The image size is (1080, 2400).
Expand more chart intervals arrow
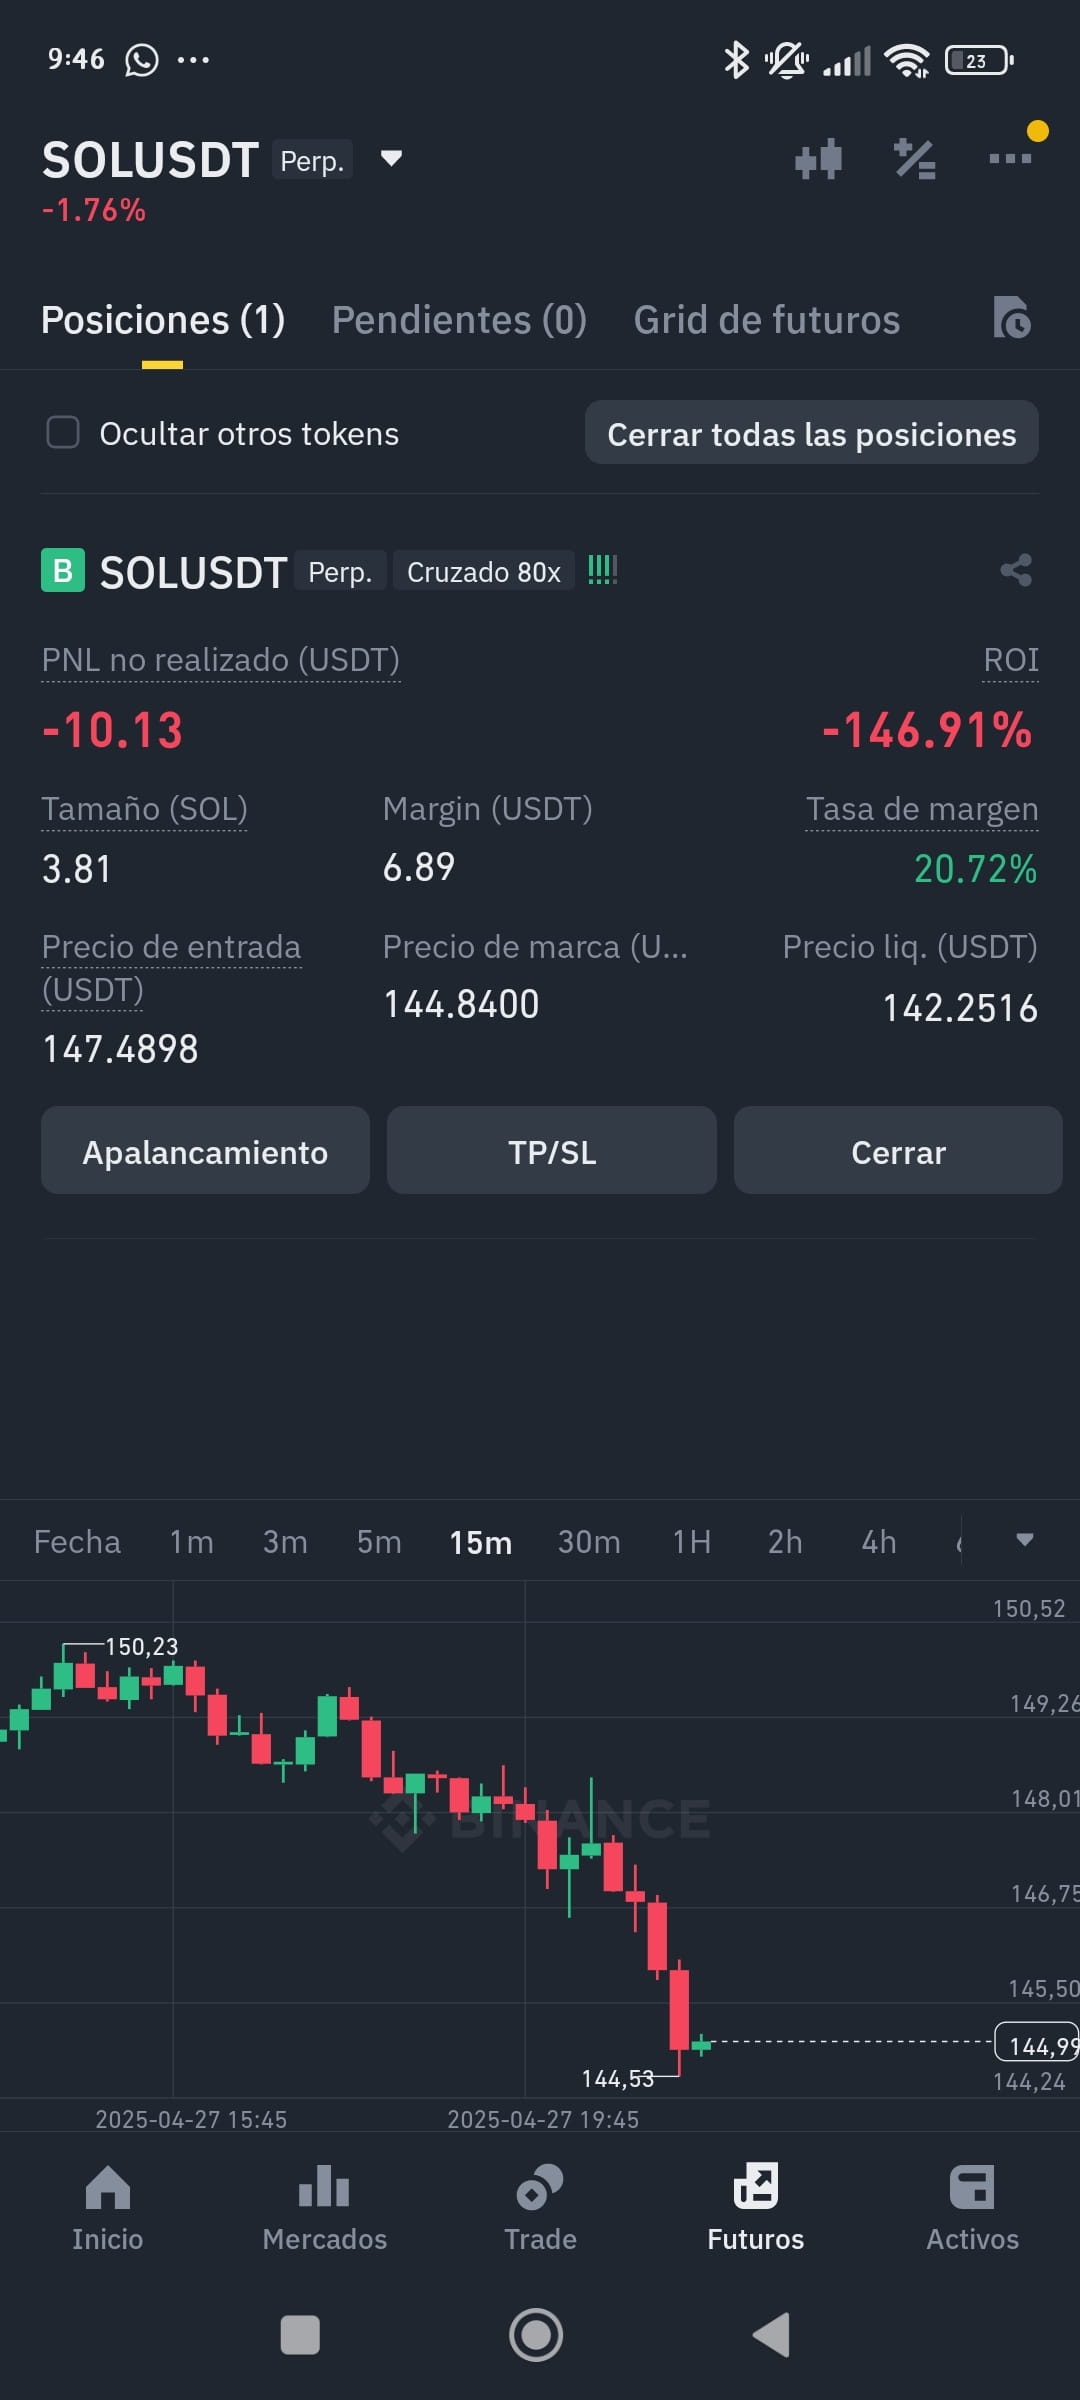[1024, 1540]
